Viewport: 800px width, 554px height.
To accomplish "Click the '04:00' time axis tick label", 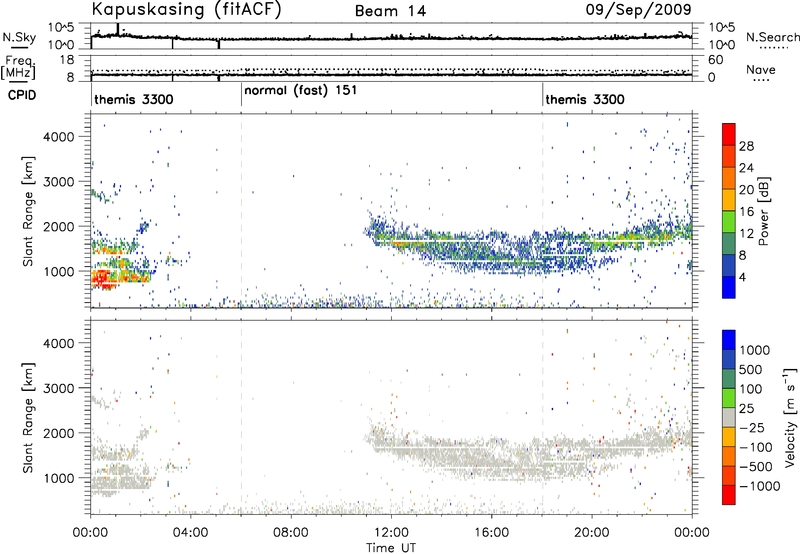I will click(x=191, y=533).
